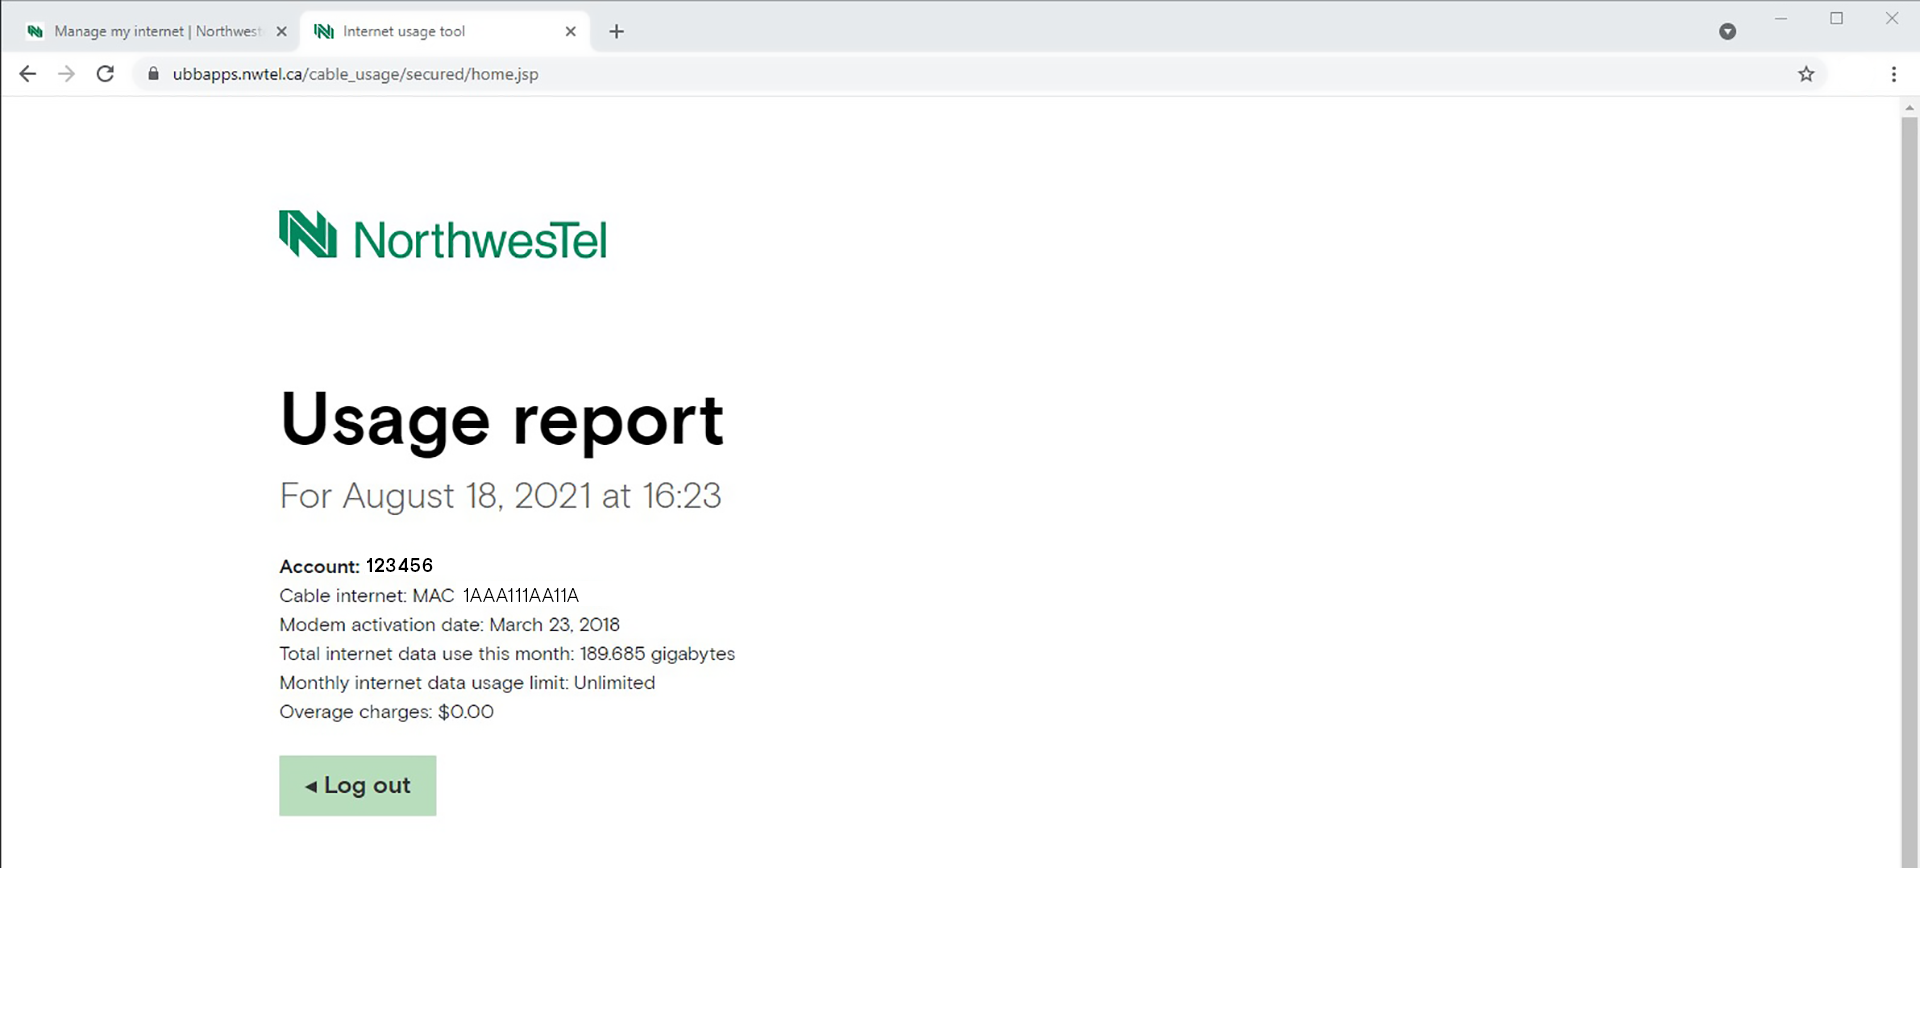Click the browser forward arrow
This screenshot has width=1920, height=1024.
point(66,74)
